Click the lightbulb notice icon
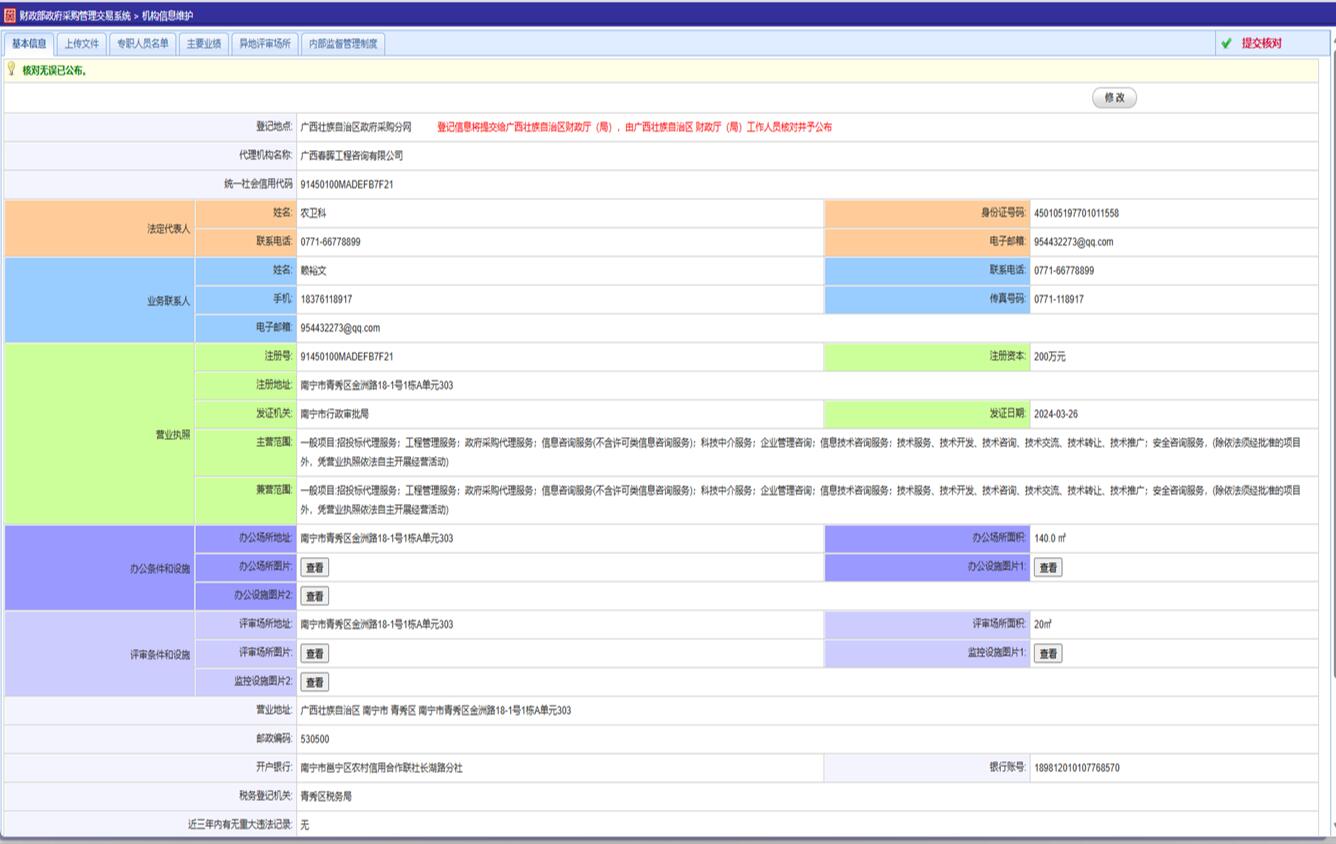Screen dimensions: 1336x844 tap(12, 69)
